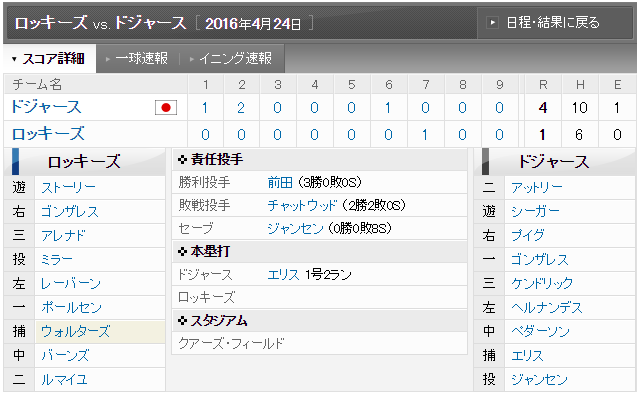Click the Japan flag icon beside ドジャース
The height and width of the screenshot is (400, 640).
click(x=166, y=108)
